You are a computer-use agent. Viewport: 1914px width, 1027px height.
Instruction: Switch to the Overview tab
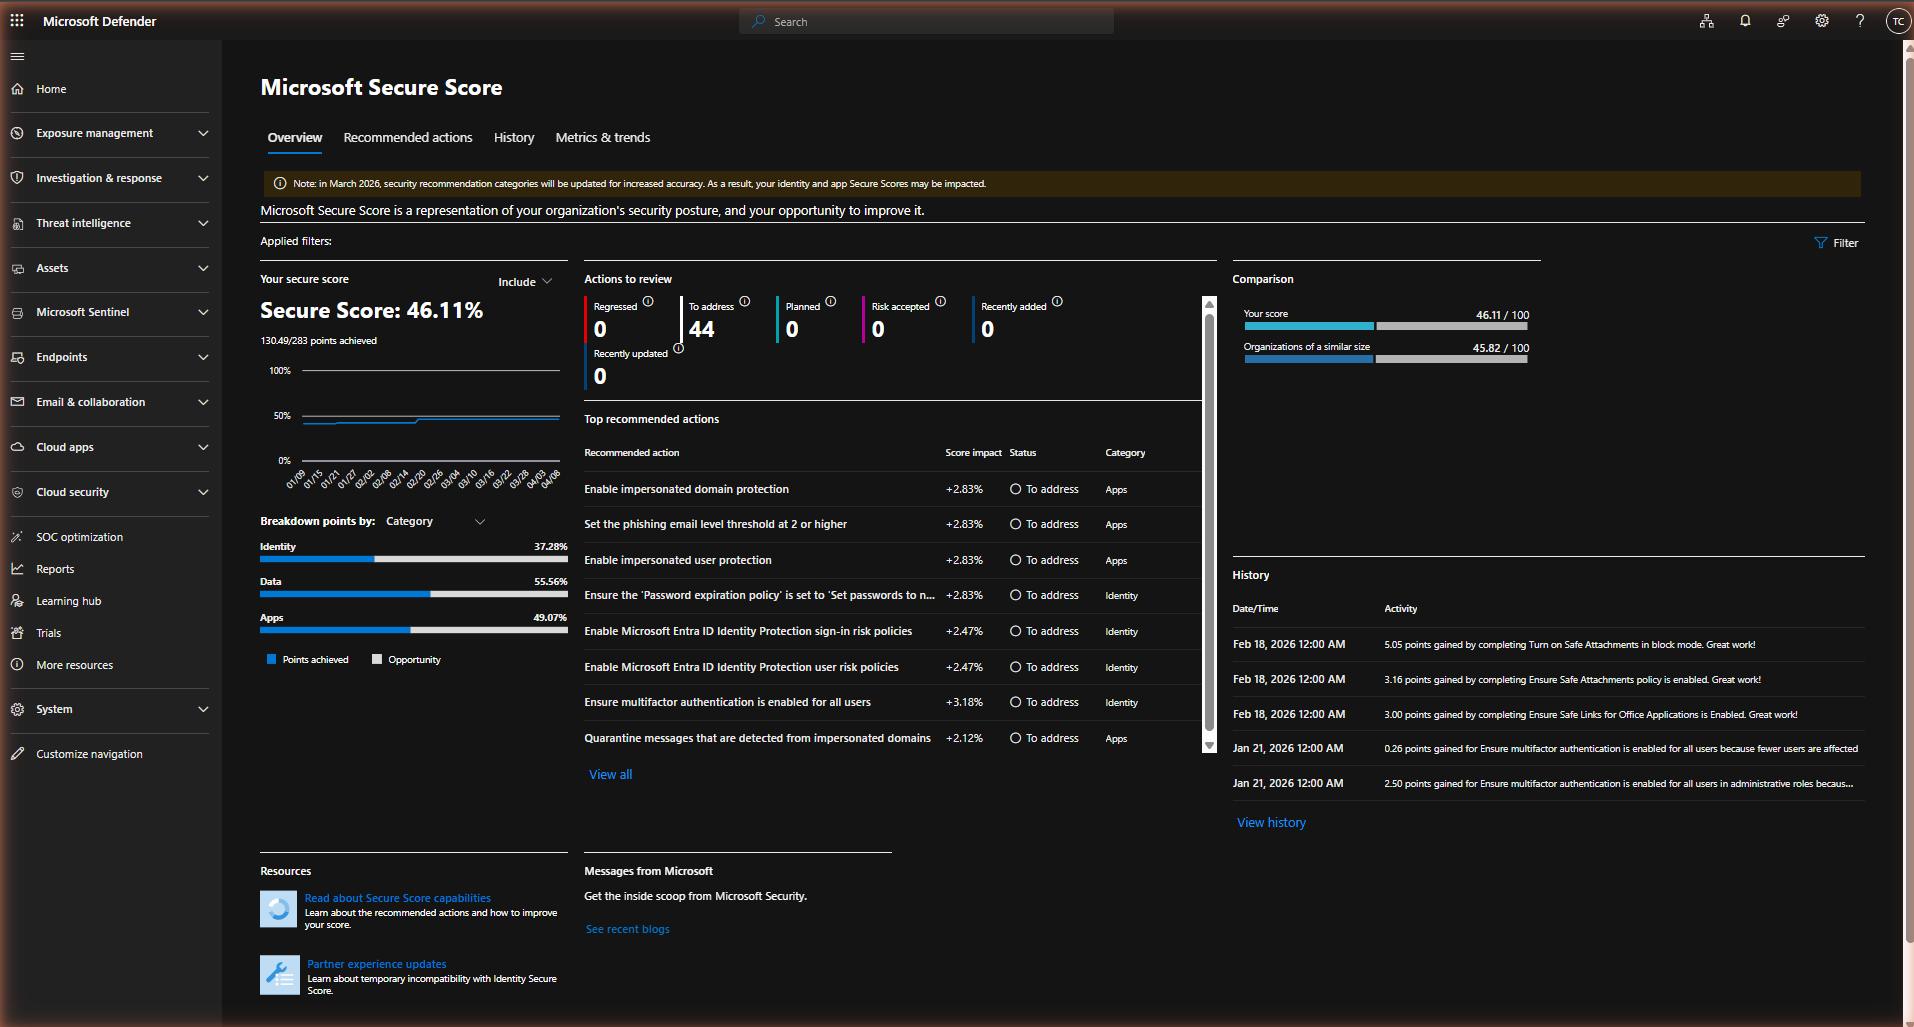click(295, 138)
